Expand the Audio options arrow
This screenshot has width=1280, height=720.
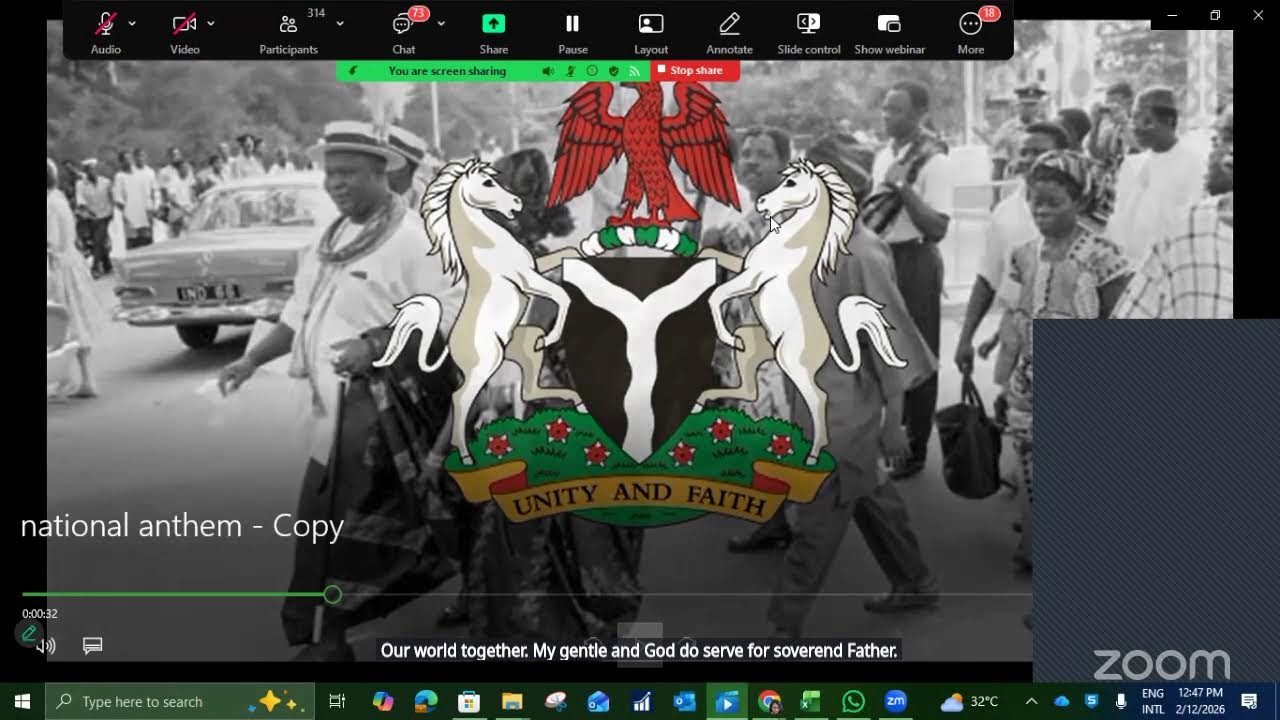tap(132, 23)
